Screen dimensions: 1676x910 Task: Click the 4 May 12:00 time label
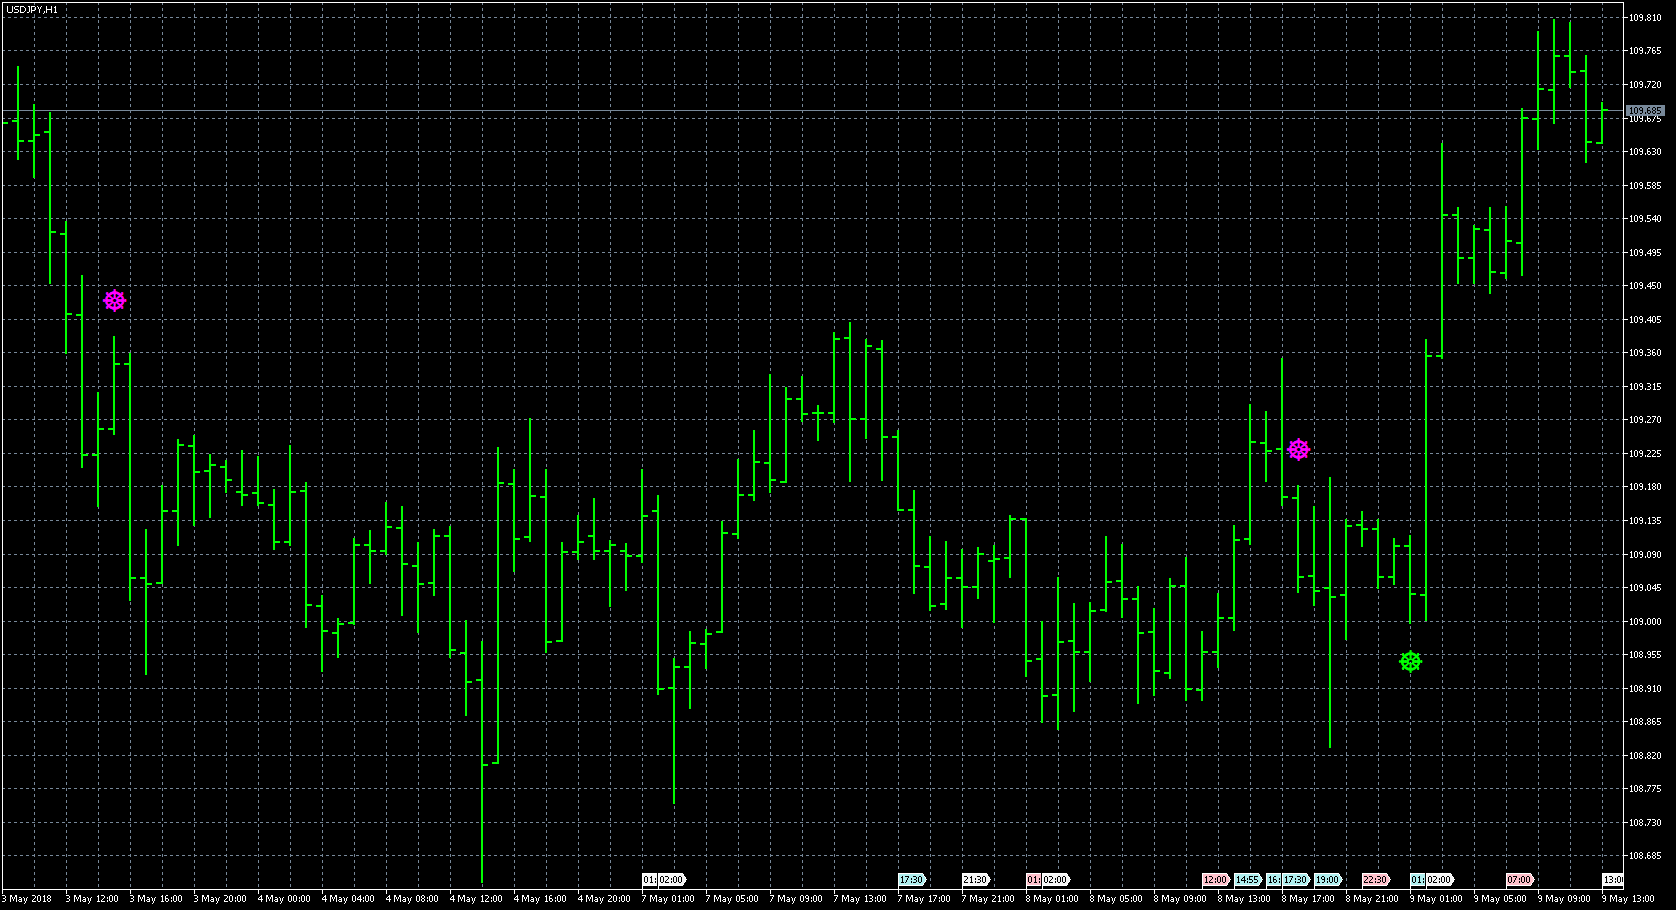pos(476,898)
